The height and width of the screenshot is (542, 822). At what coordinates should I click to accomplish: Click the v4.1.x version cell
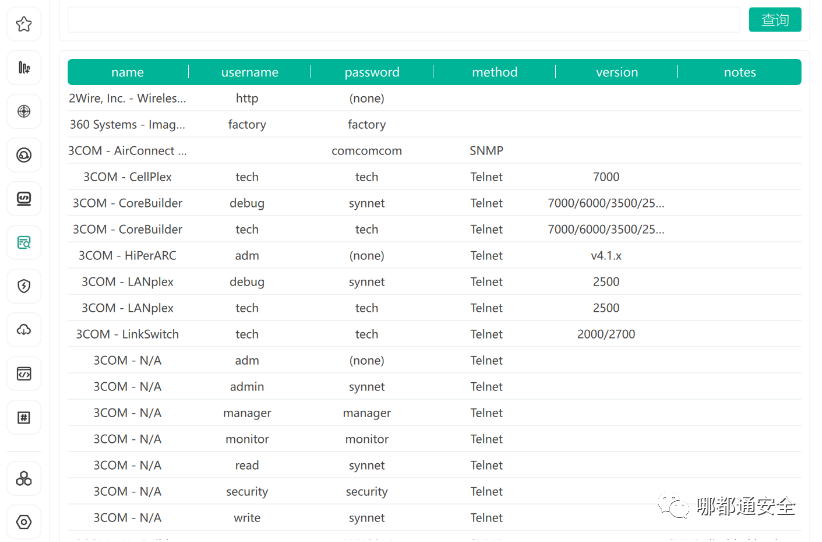tap(606, 256)
